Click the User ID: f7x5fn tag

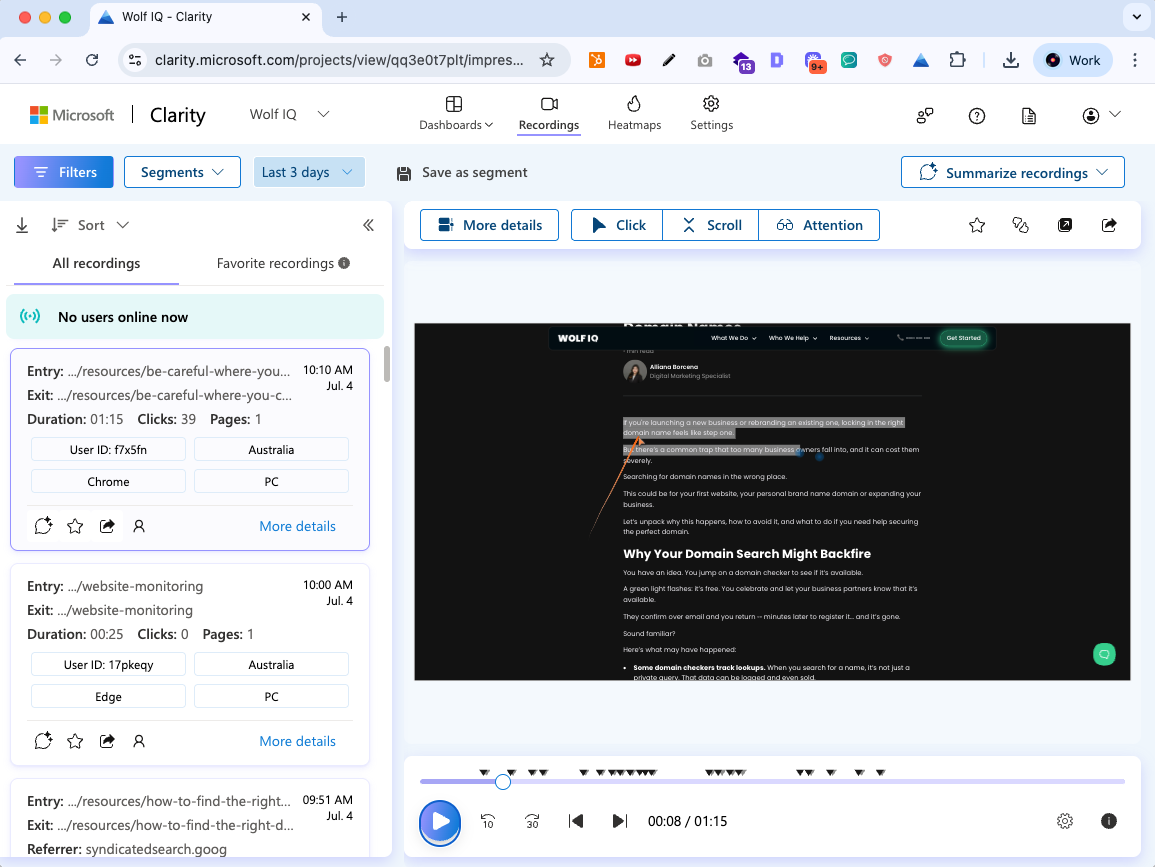click(108, 449)
